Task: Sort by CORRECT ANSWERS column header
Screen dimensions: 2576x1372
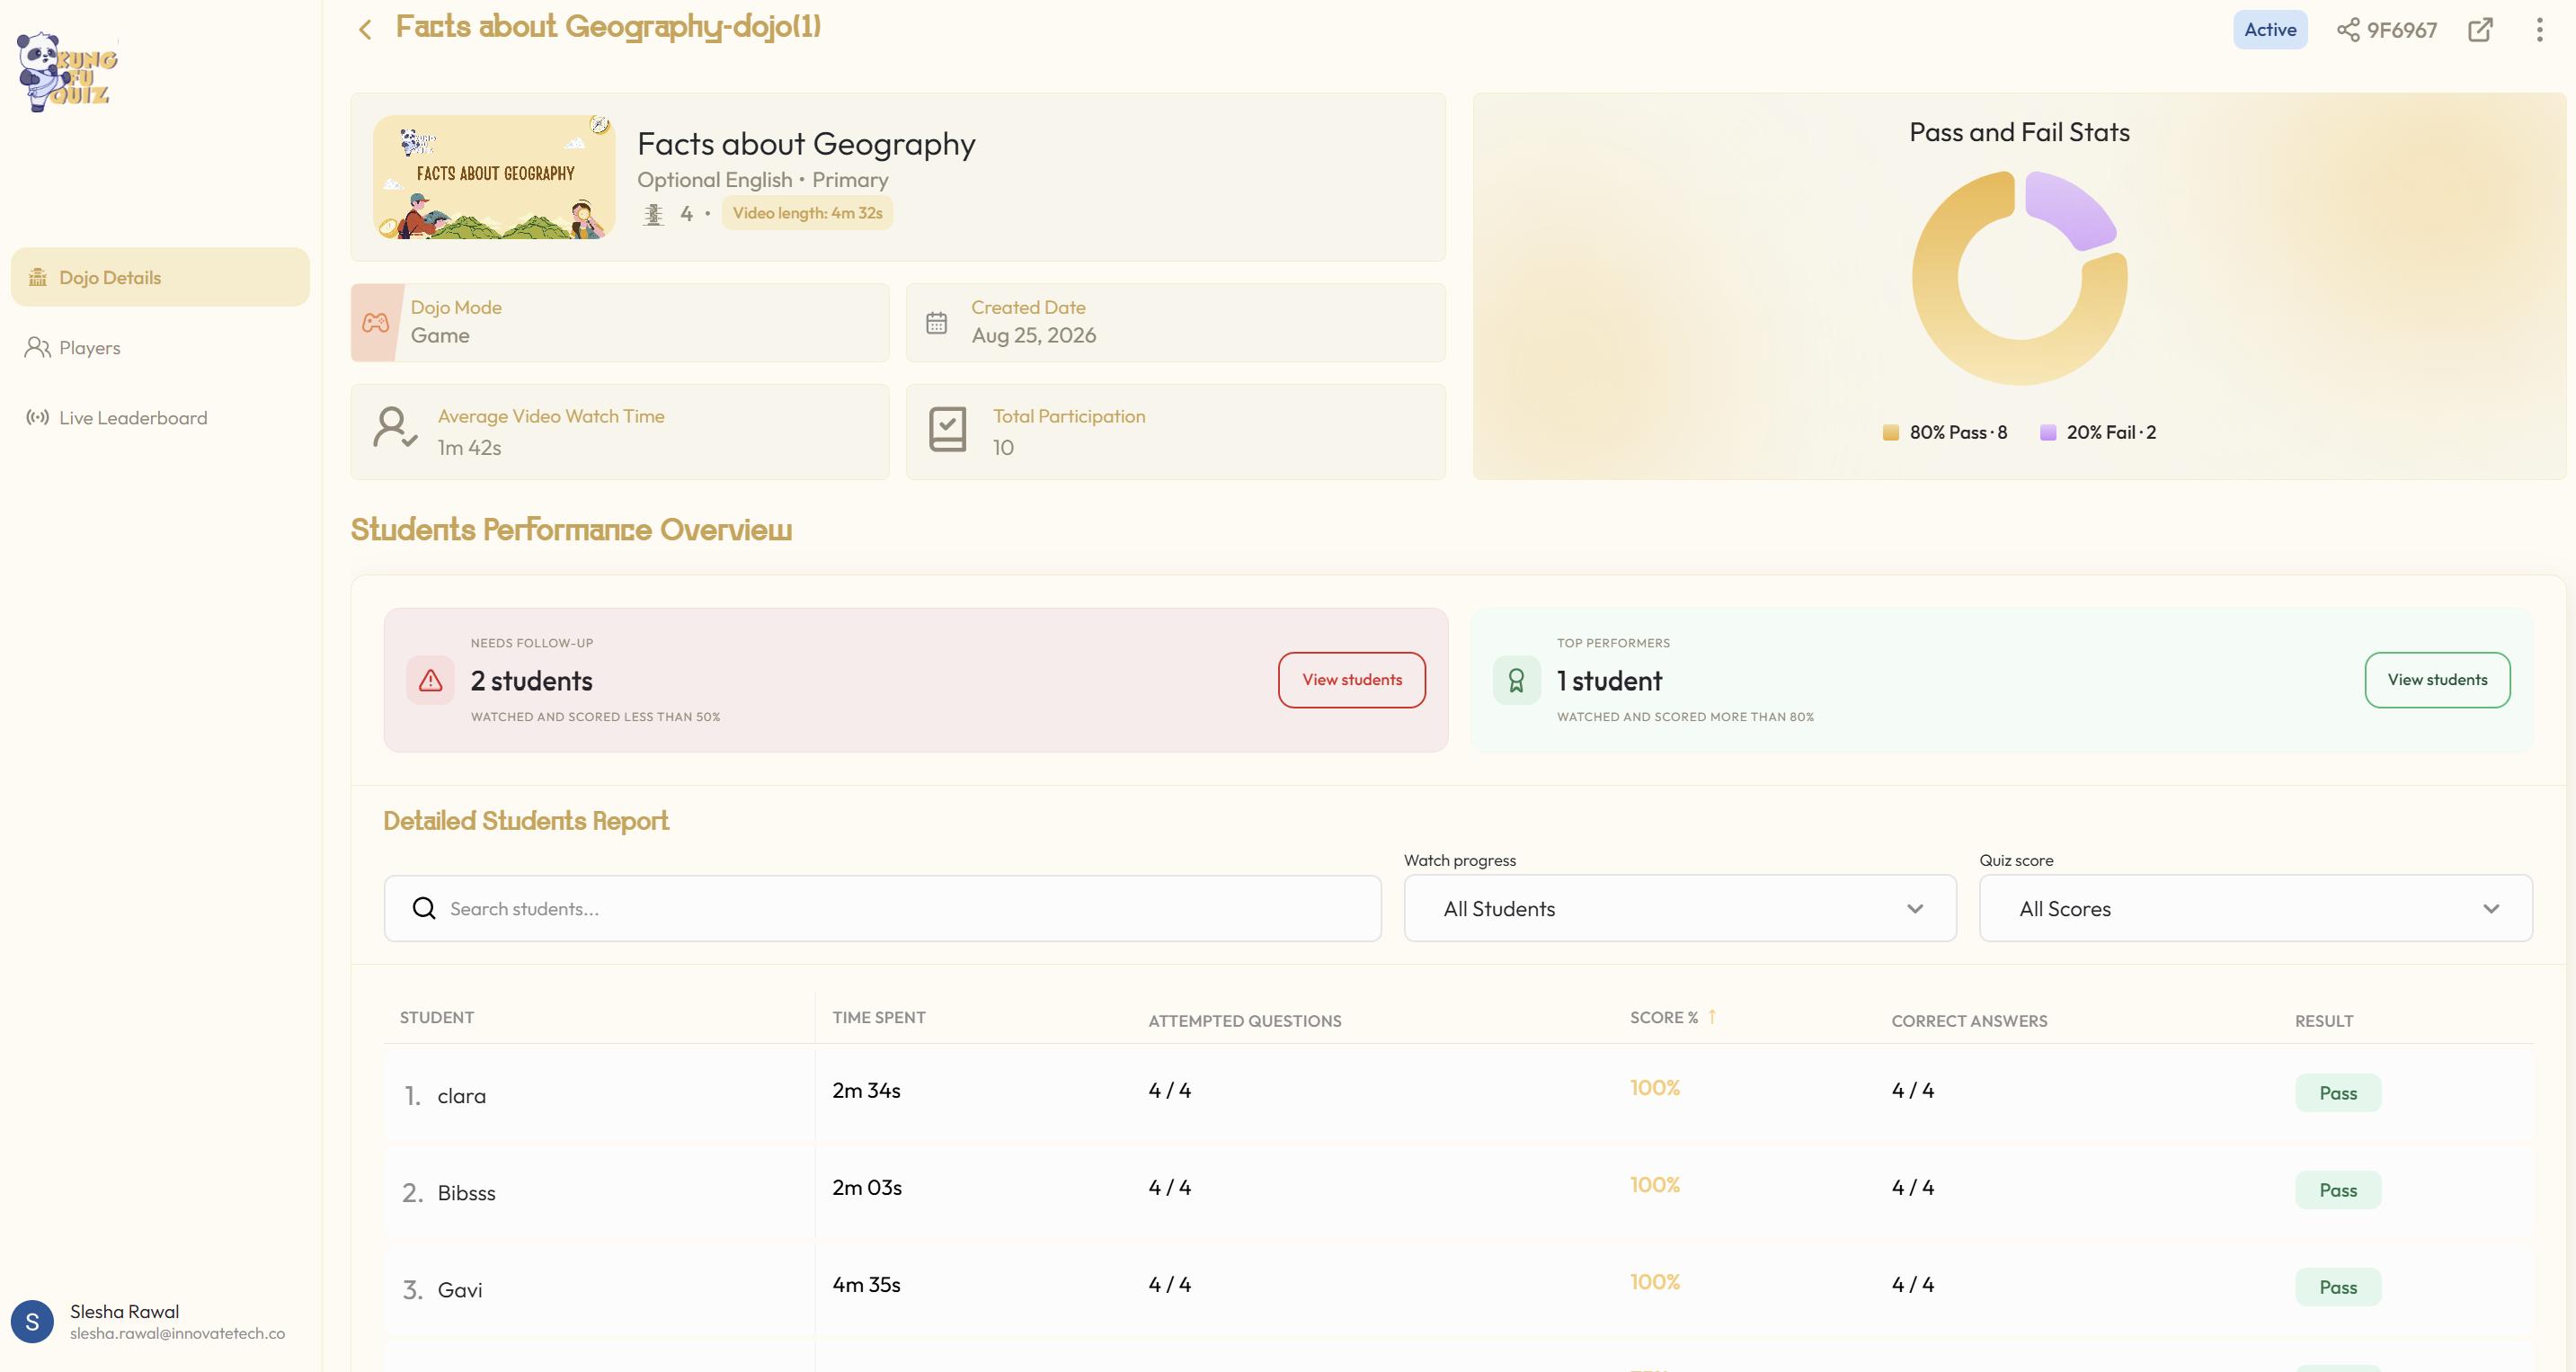Action: point(1969,1021)
